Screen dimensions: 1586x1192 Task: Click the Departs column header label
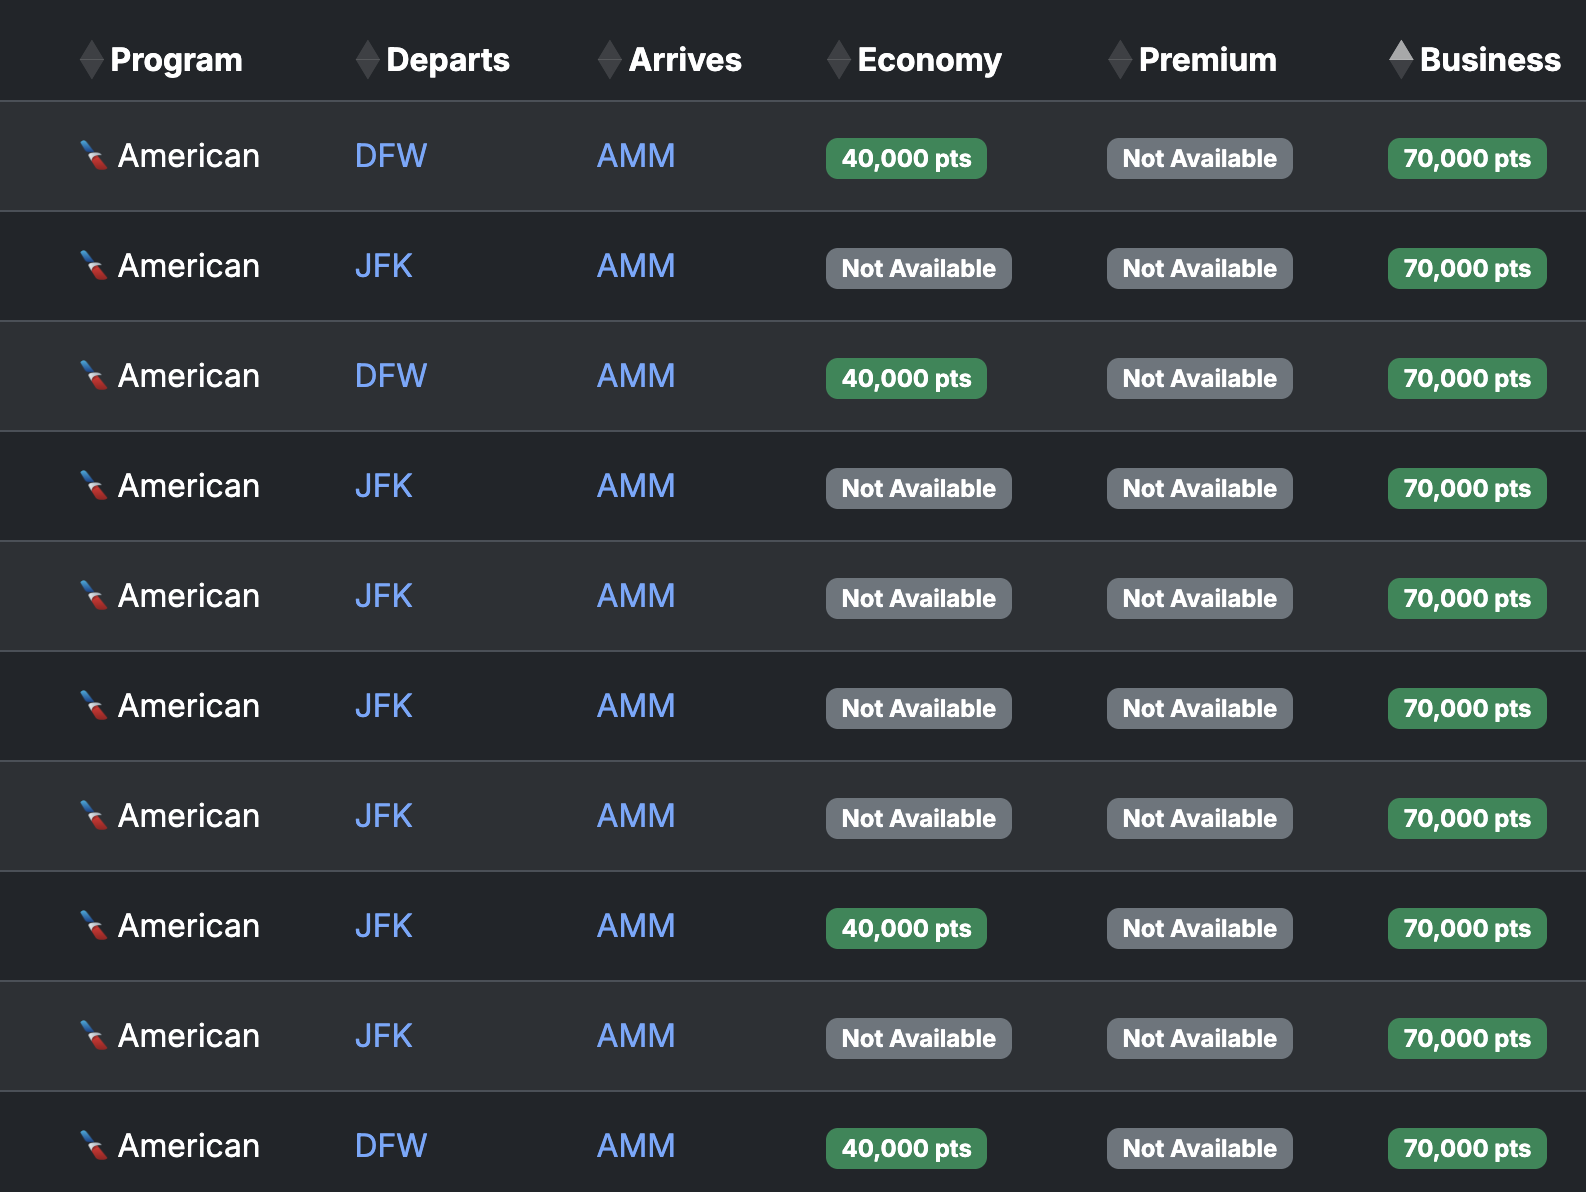coord(448,60)
